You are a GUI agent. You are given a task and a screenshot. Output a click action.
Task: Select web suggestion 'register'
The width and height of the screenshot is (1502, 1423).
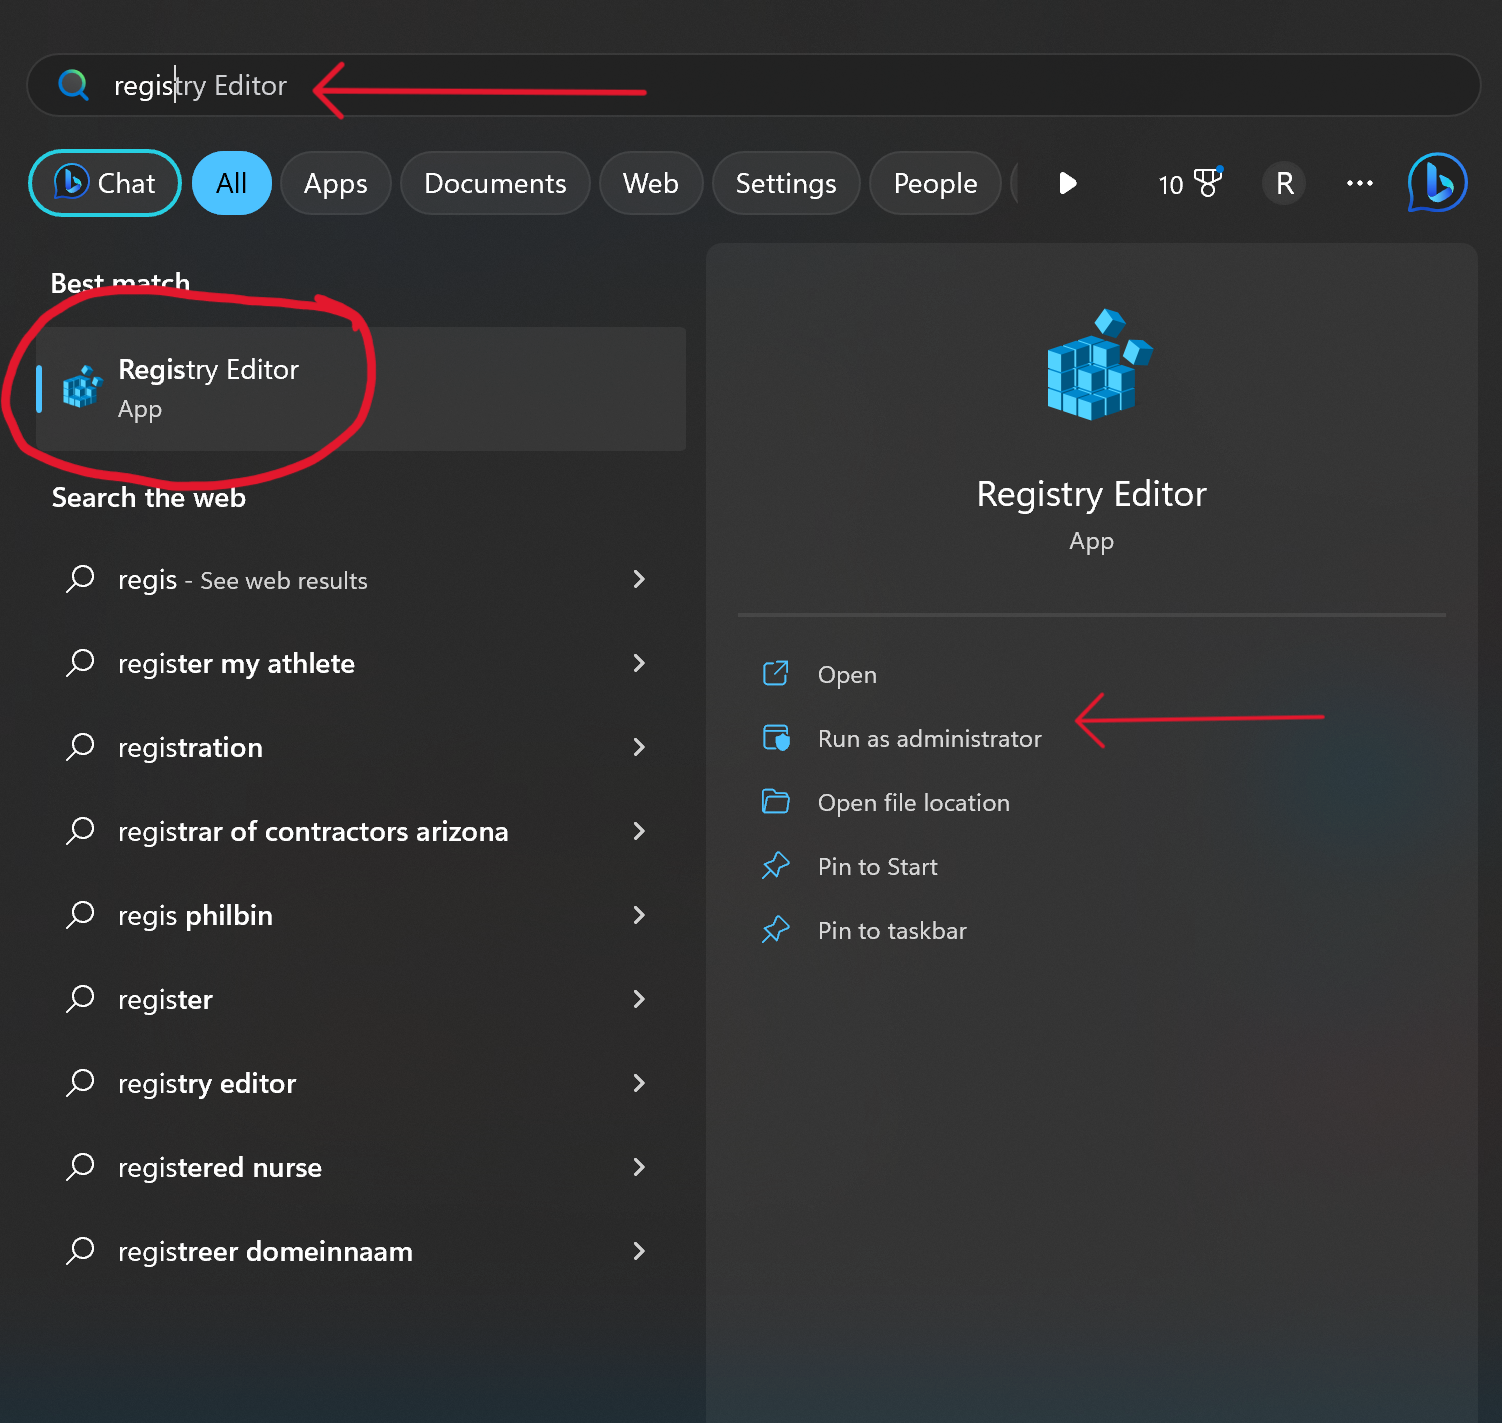click(x=361, y=1000)
